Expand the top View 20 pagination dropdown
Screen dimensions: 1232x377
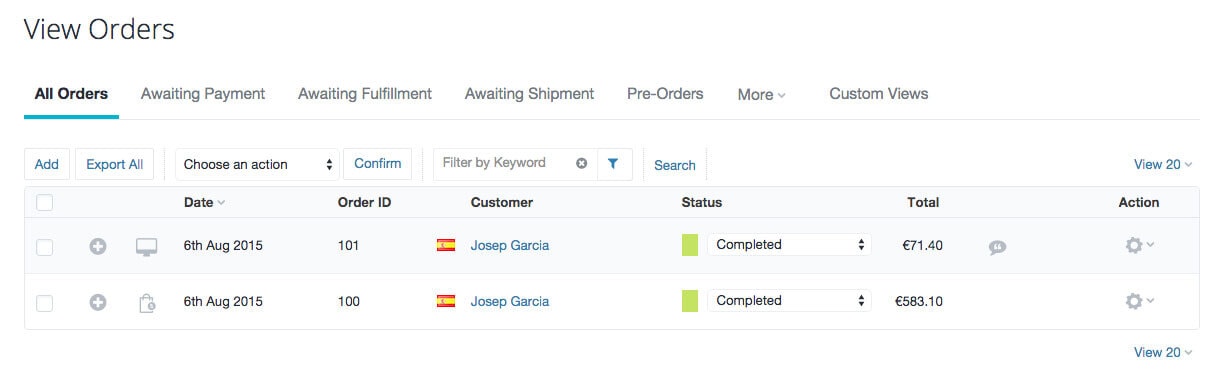click(1163, 164)
